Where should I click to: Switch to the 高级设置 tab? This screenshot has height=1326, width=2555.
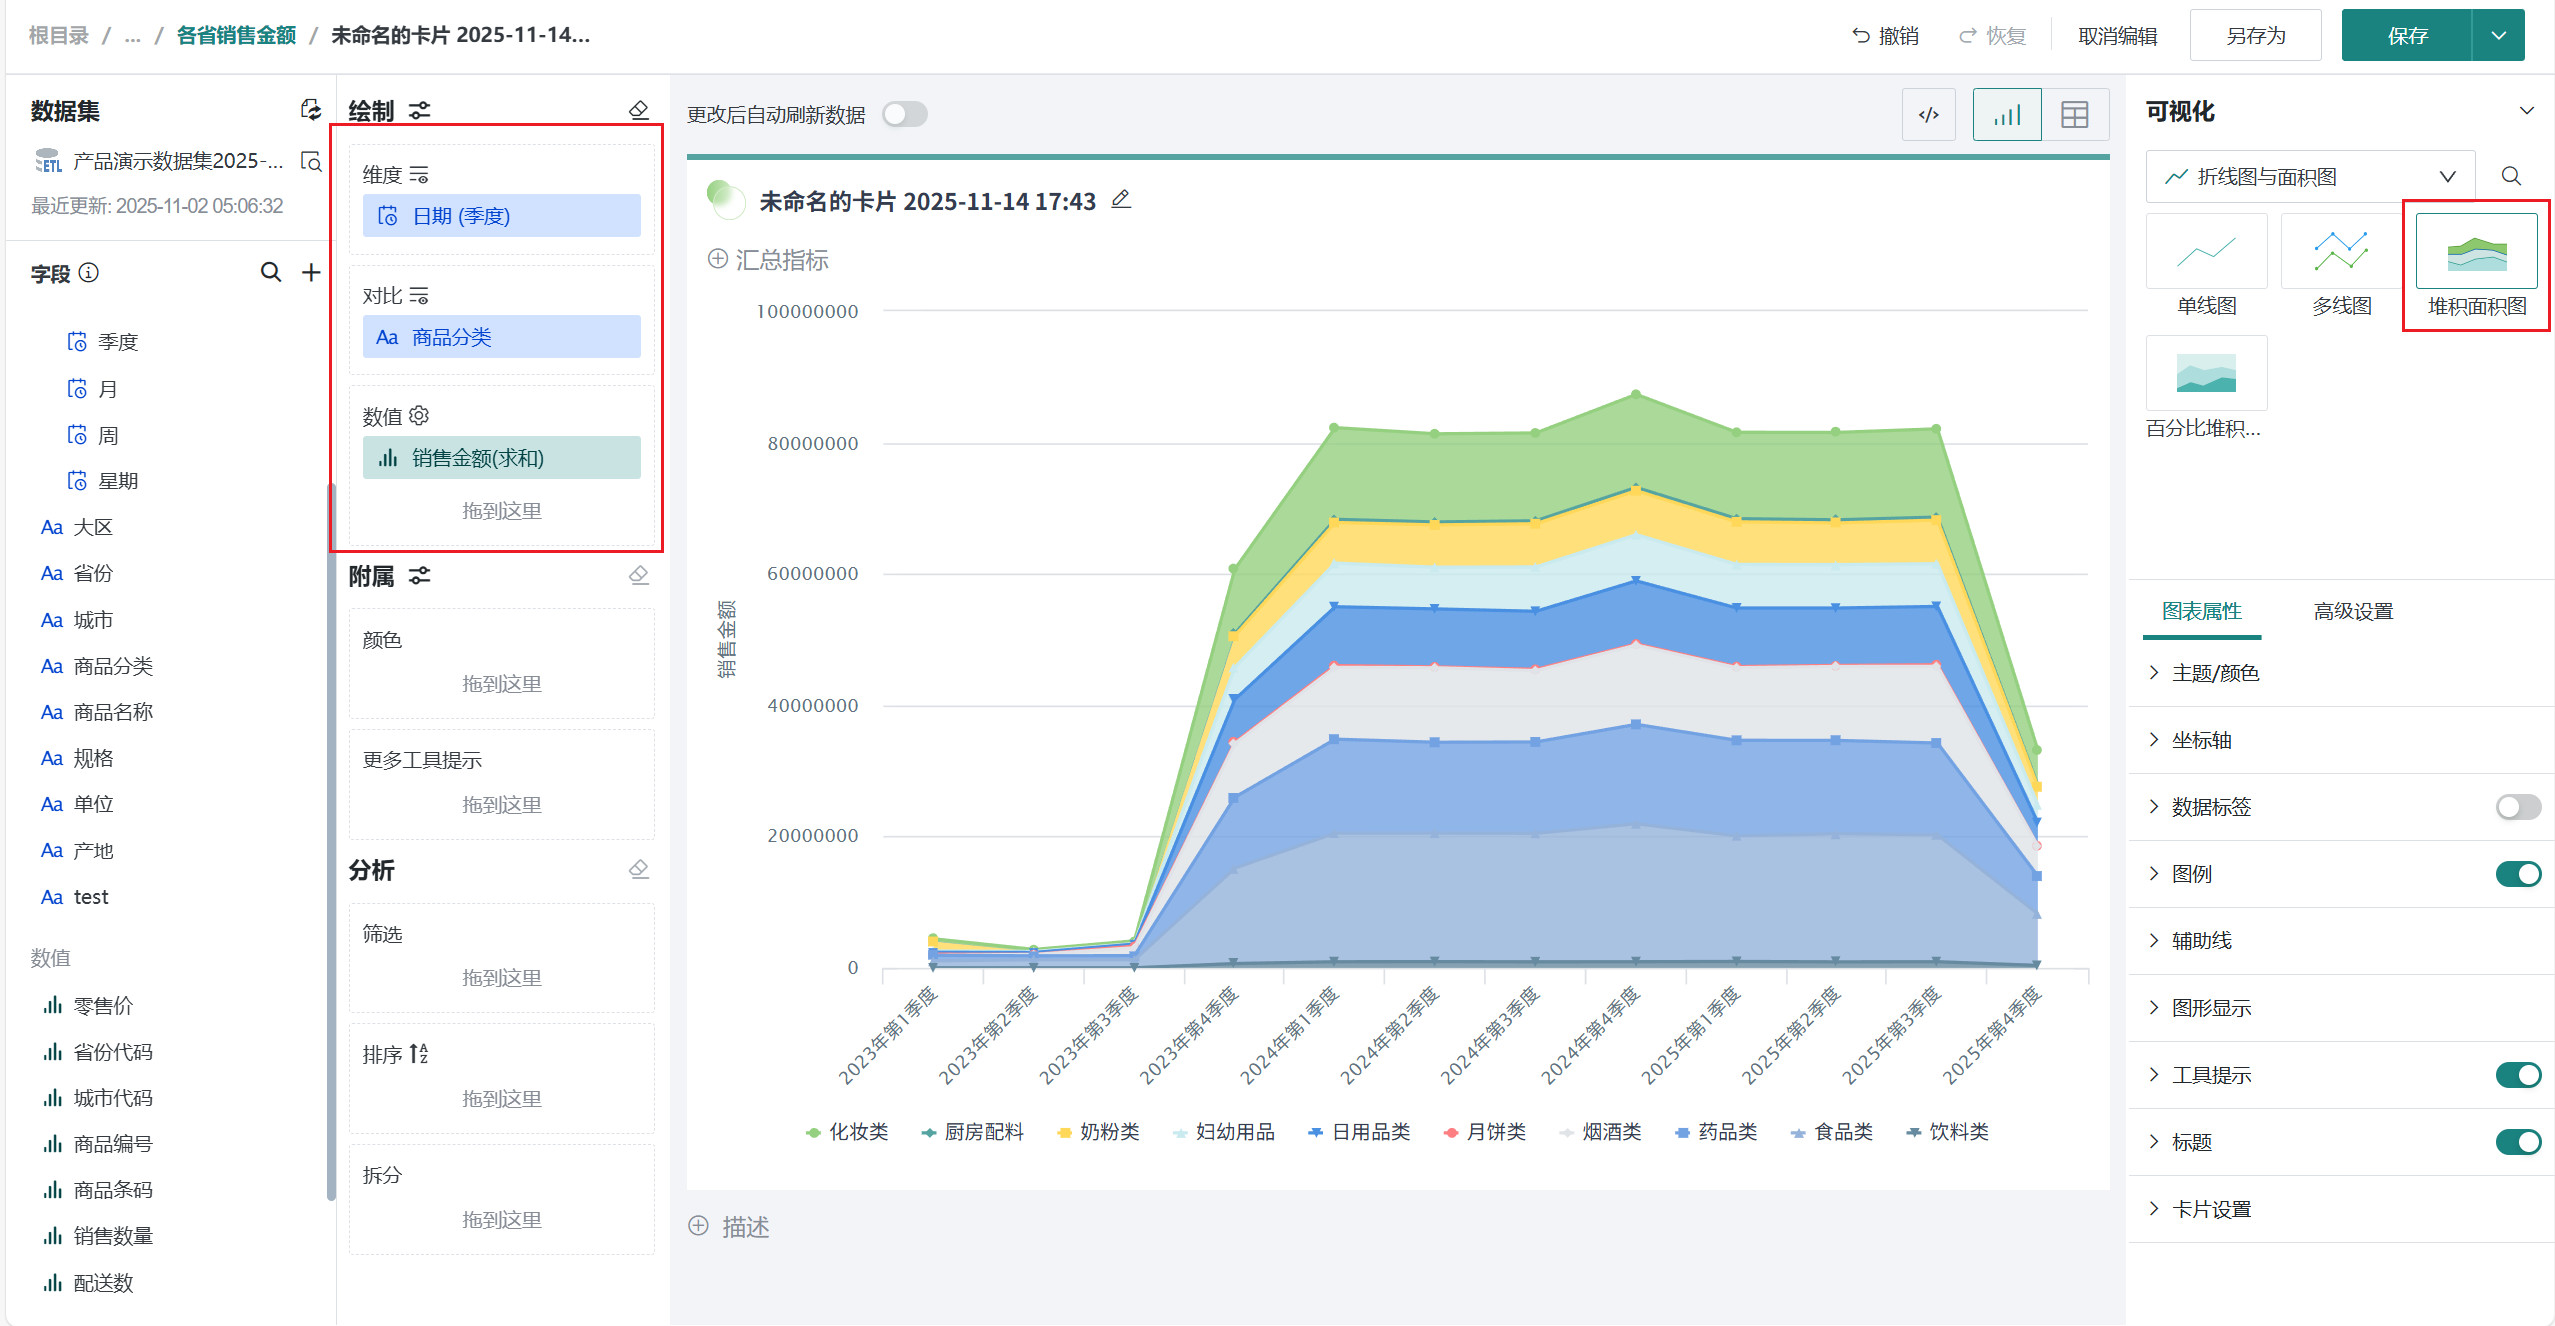click(x=2352, y=611)
